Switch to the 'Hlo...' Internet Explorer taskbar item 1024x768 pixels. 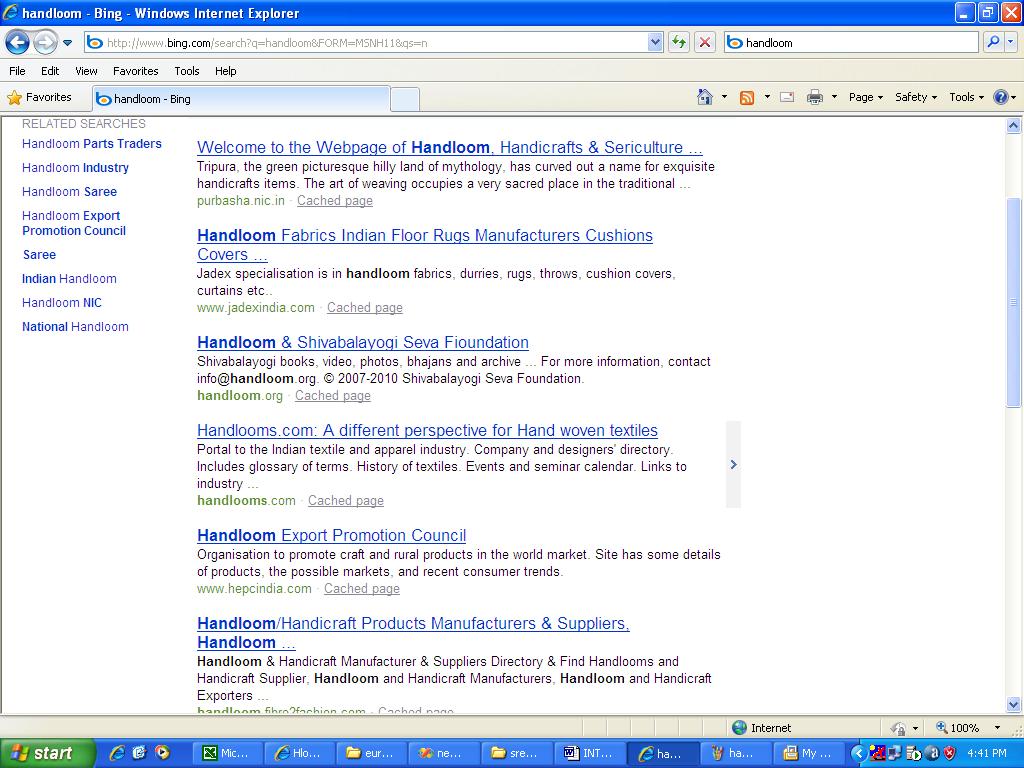pyautogui.click(x=298, y=754)
